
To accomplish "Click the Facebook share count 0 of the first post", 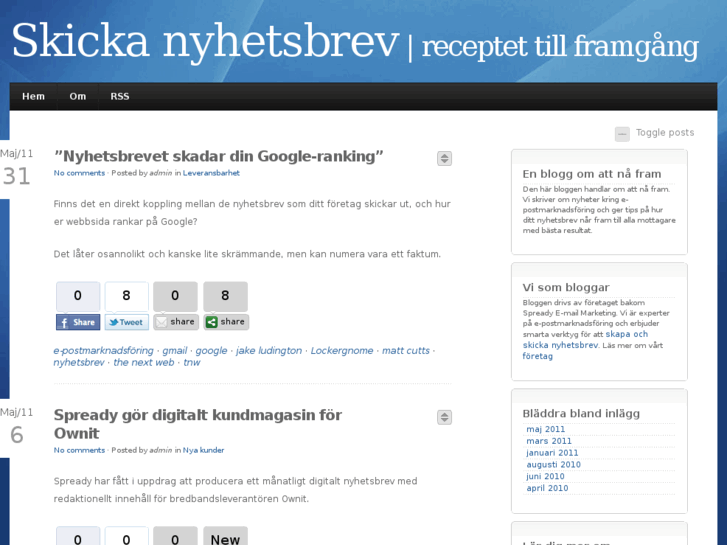I will [x=78, y=296].
